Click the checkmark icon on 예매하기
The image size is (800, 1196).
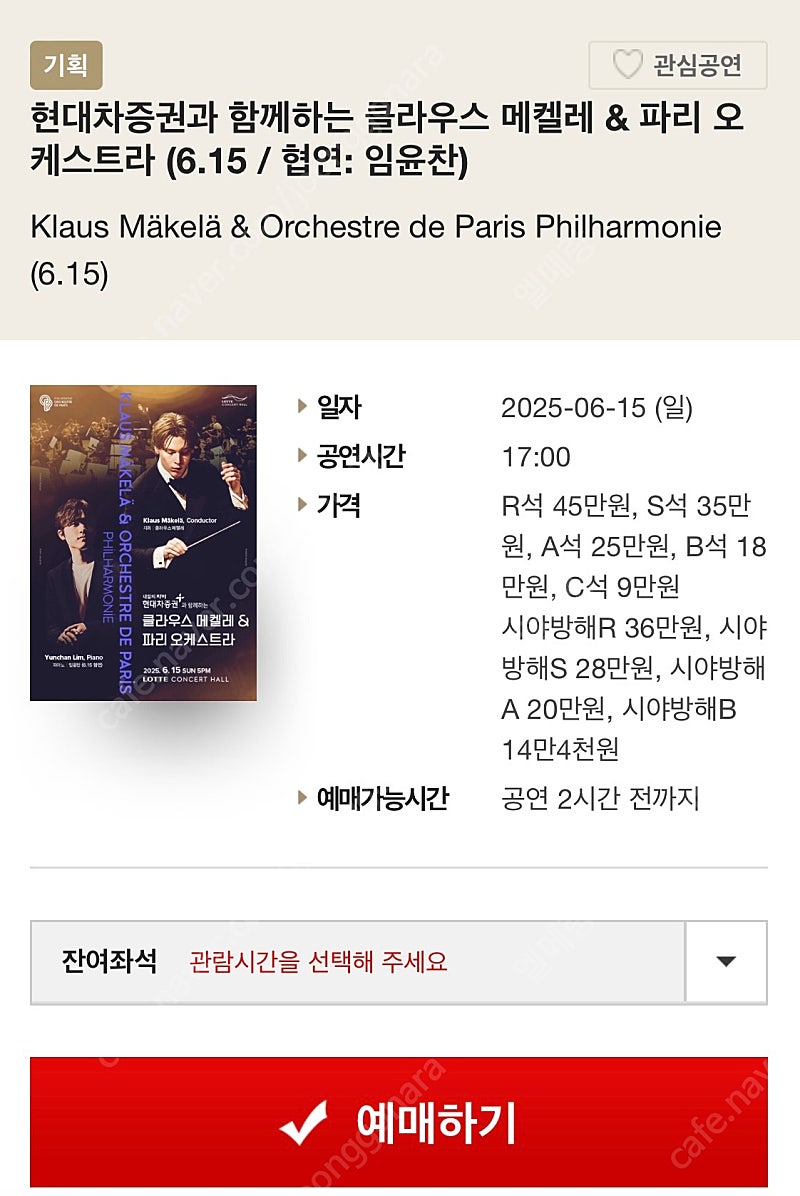(x=304, y=1123)
